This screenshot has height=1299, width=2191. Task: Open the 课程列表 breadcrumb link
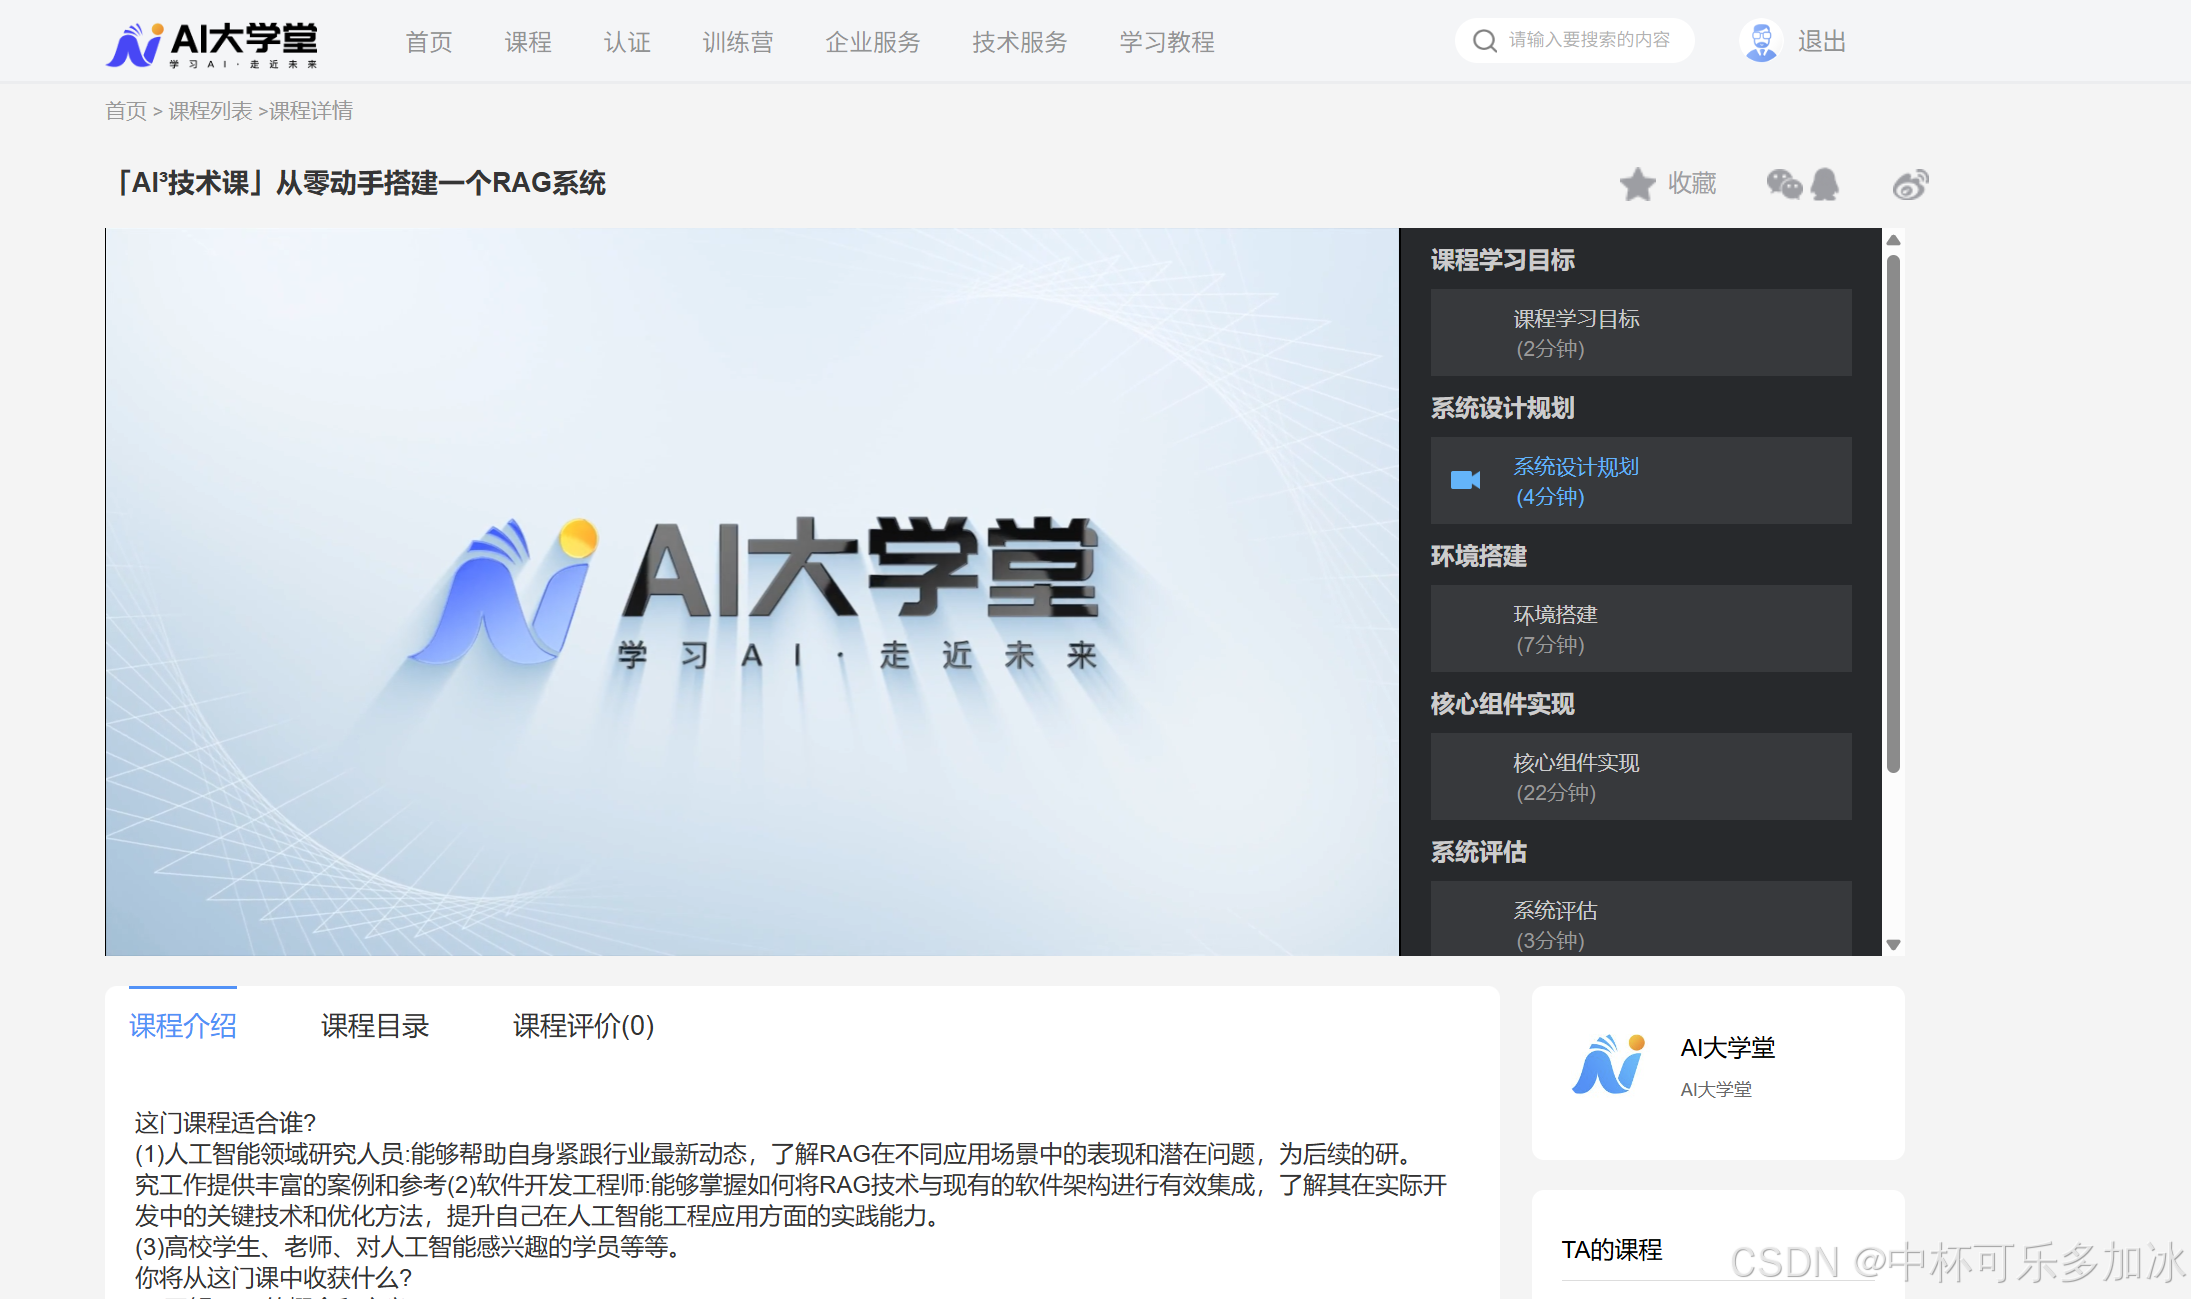pyautogui.click(x=210, y=111)
